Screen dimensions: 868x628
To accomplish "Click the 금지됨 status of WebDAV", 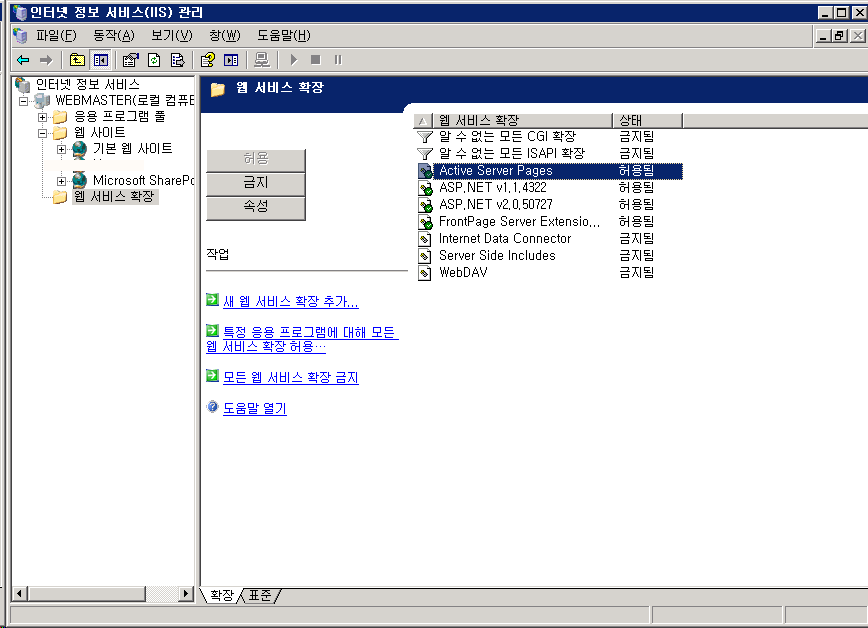I will (x=637, y=273).
